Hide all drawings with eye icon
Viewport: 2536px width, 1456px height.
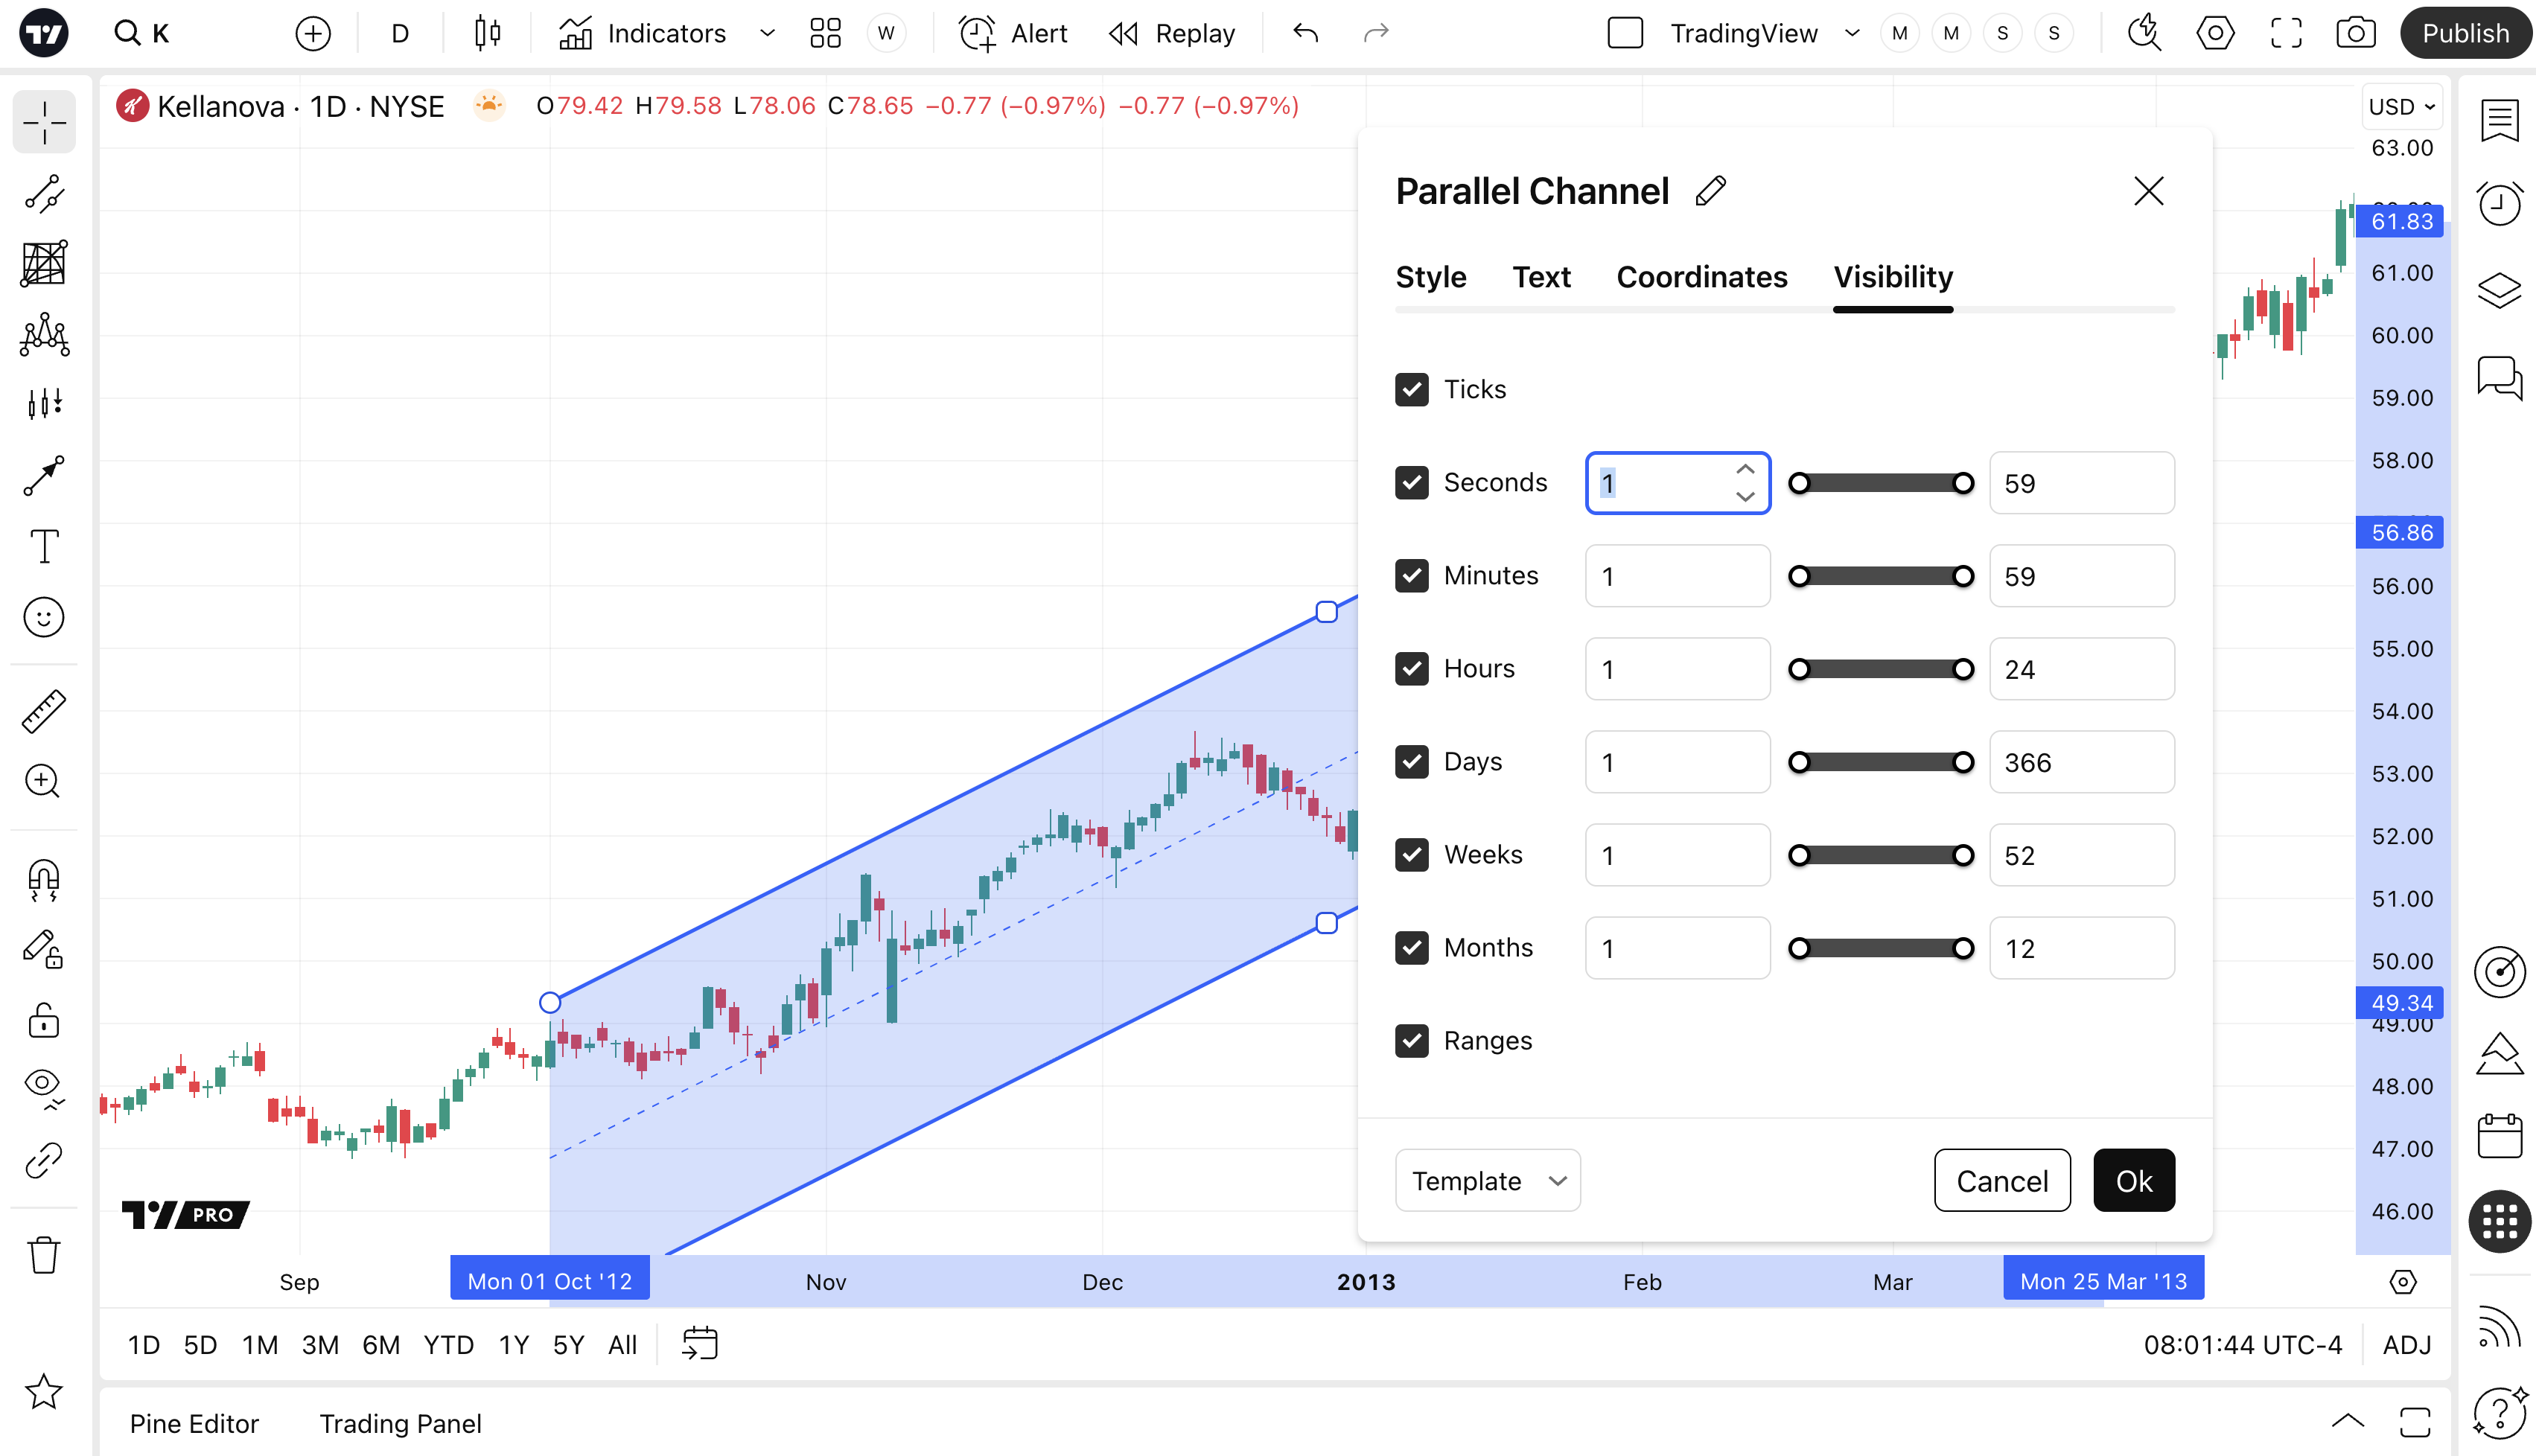[x=44, y=1089]
